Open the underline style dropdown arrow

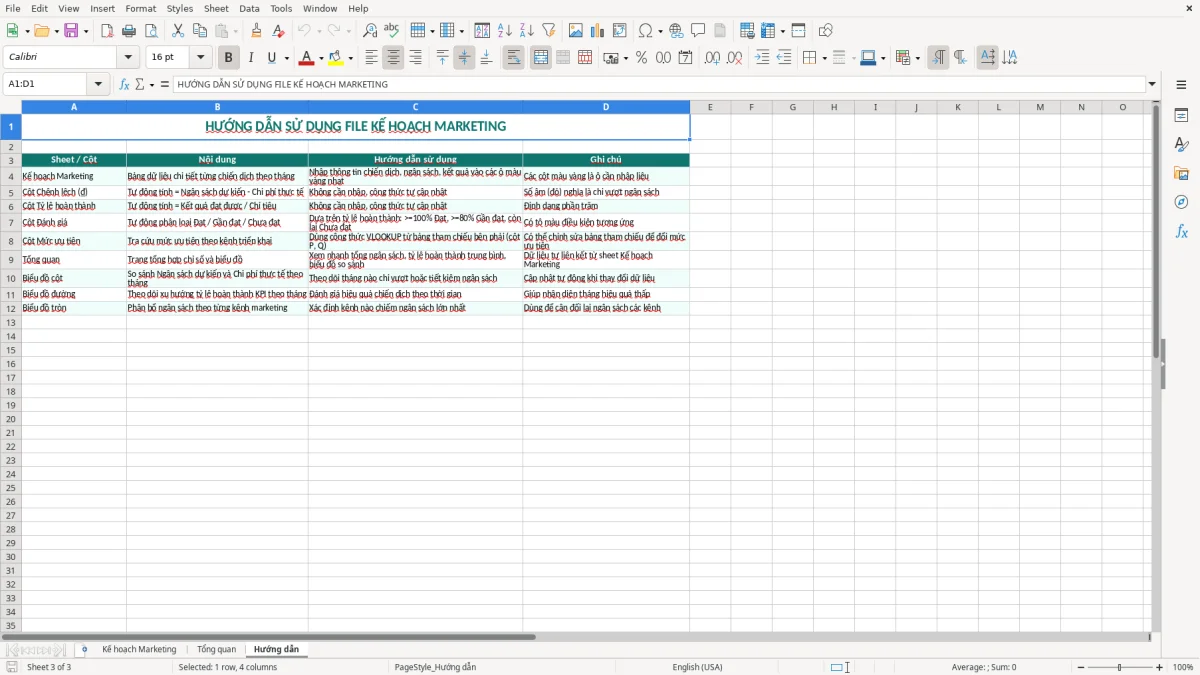click(286, 58)
